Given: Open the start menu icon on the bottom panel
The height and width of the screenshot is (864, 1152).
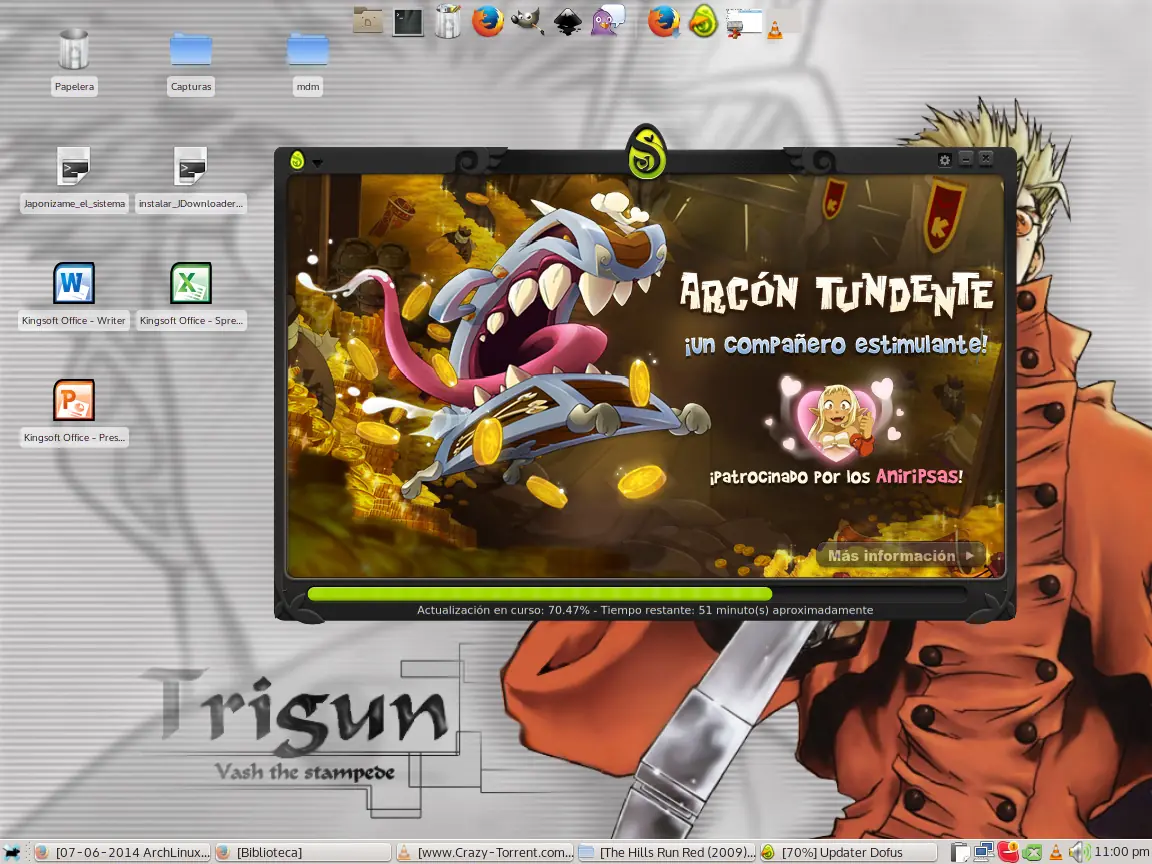Looking at the screenshot, I should click(12, 852).
